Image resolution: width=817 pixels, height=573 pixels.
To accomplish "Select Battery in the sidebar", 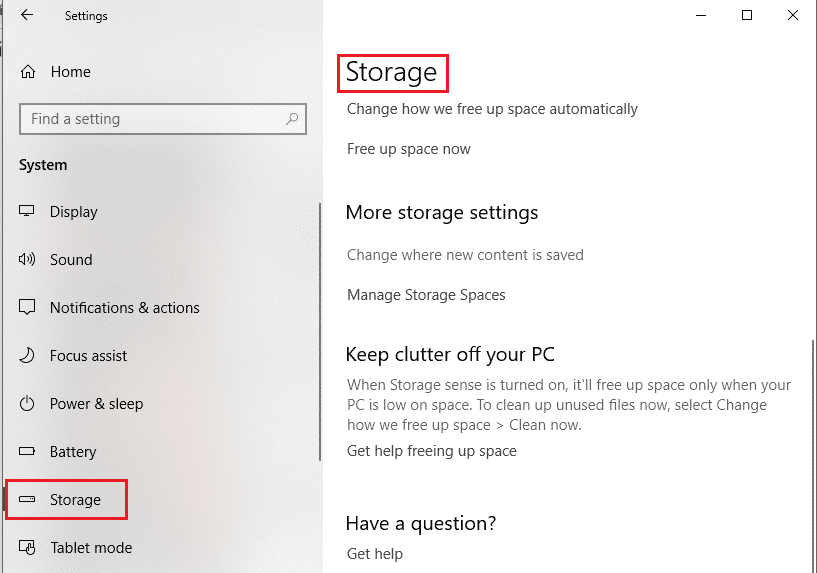I will pos(73,452).
